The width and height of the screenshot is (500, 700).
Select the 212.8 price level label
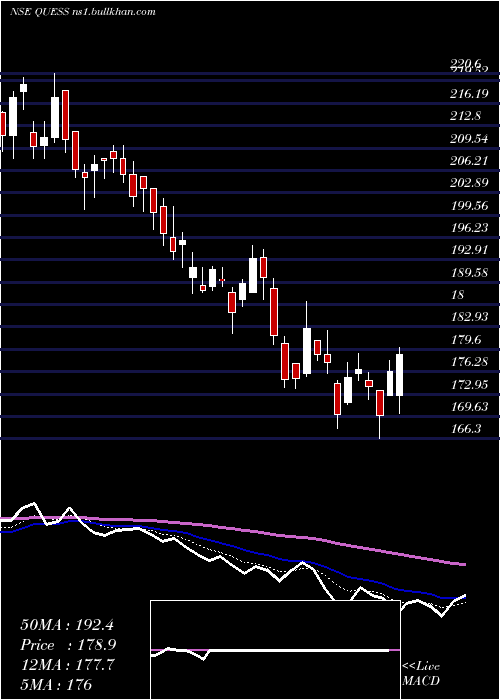click(x=466, y=116)
